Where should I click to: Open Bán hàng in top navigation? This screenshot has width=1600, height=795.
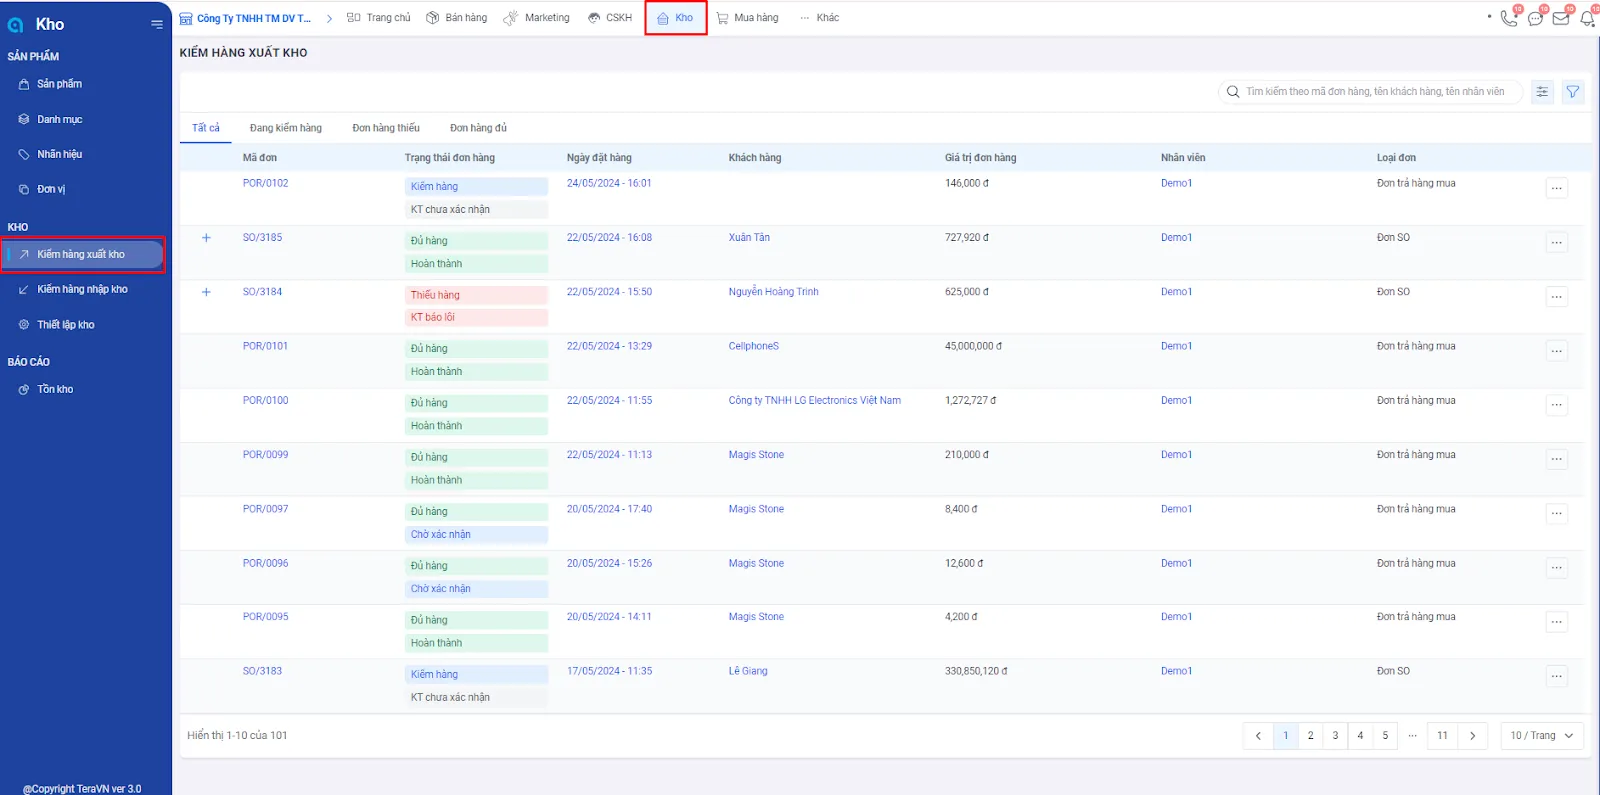(456, 18)
